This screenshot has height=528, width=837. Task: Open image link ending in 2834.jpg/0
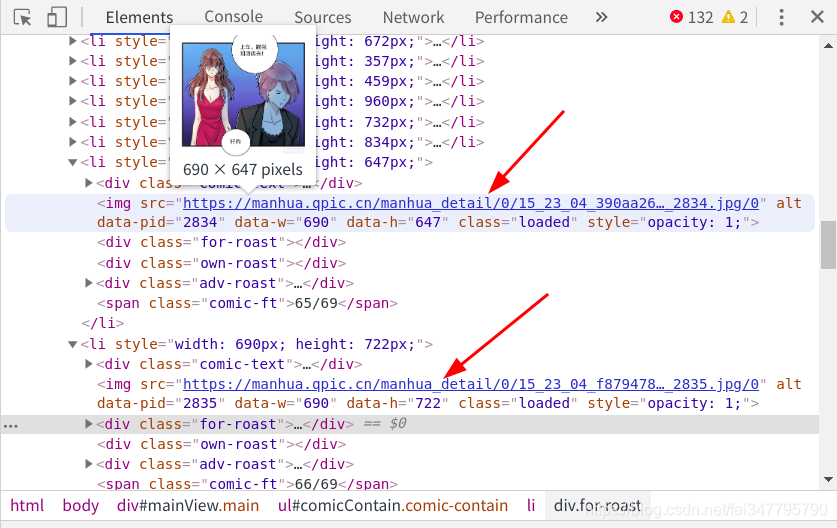(471, 203)
